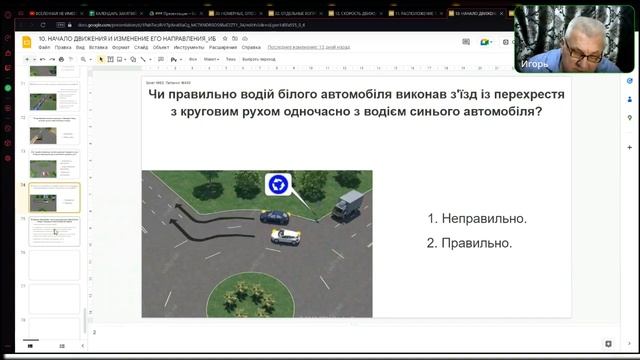Viewport: 640px width, 360px height.
Task: Open the insert image dropdown arrow
Action: click(x=125, y=60)
